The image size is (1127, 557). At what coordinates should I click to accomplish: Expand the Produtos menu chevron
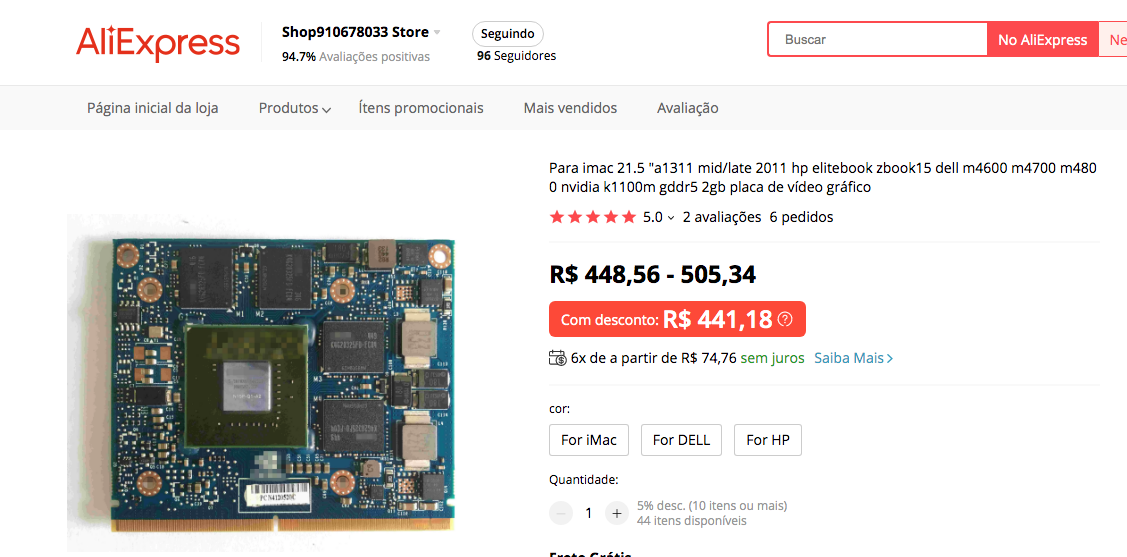pyautogui.click(x=327, y=110)
